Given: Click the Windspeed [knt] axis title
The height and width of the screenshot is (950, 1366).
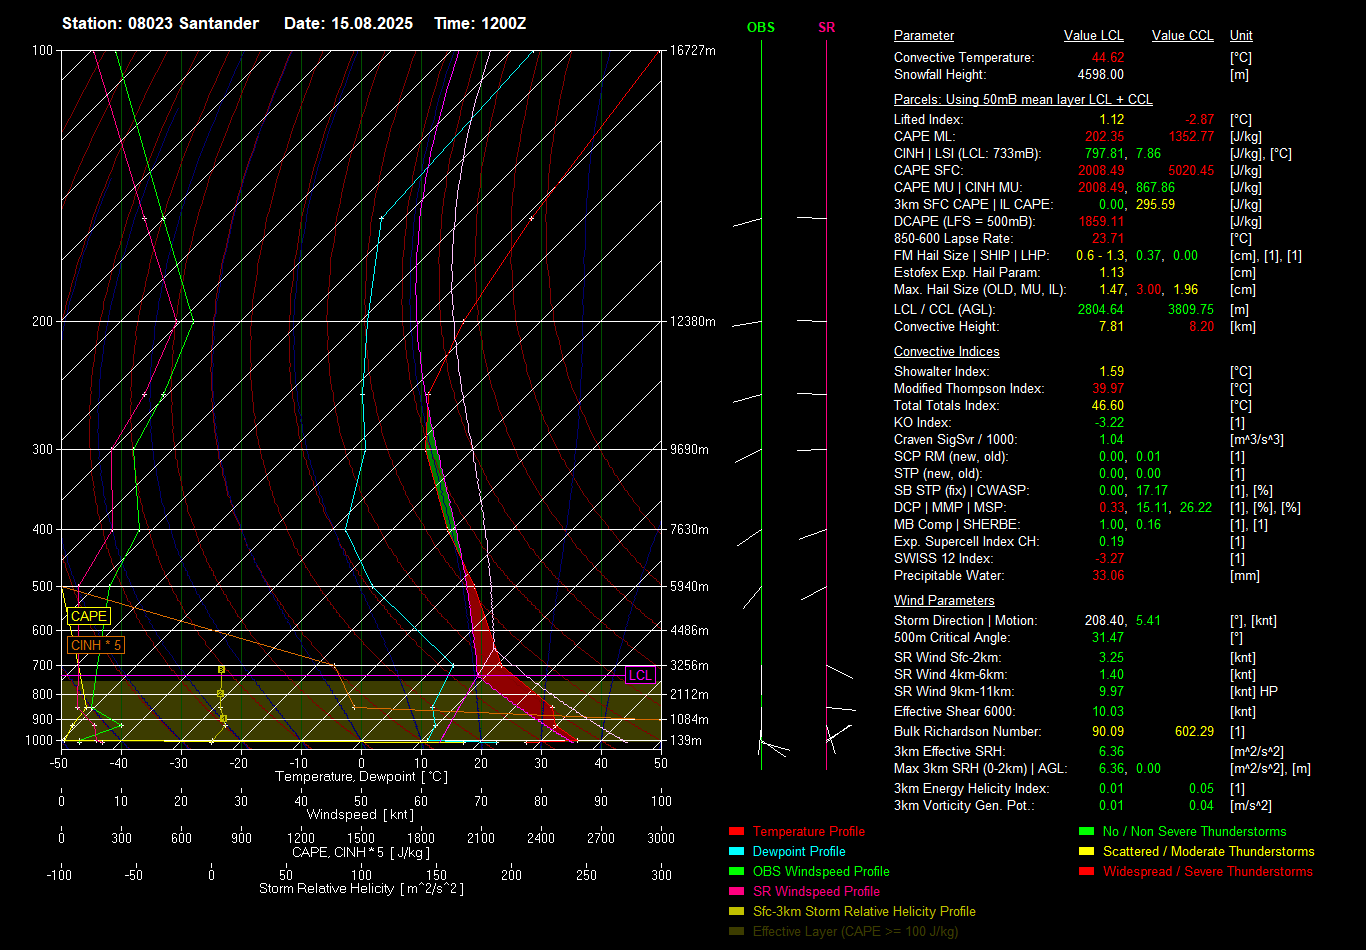Looking at the screenshot, I should pyautogui.click(x=360, y=815).
